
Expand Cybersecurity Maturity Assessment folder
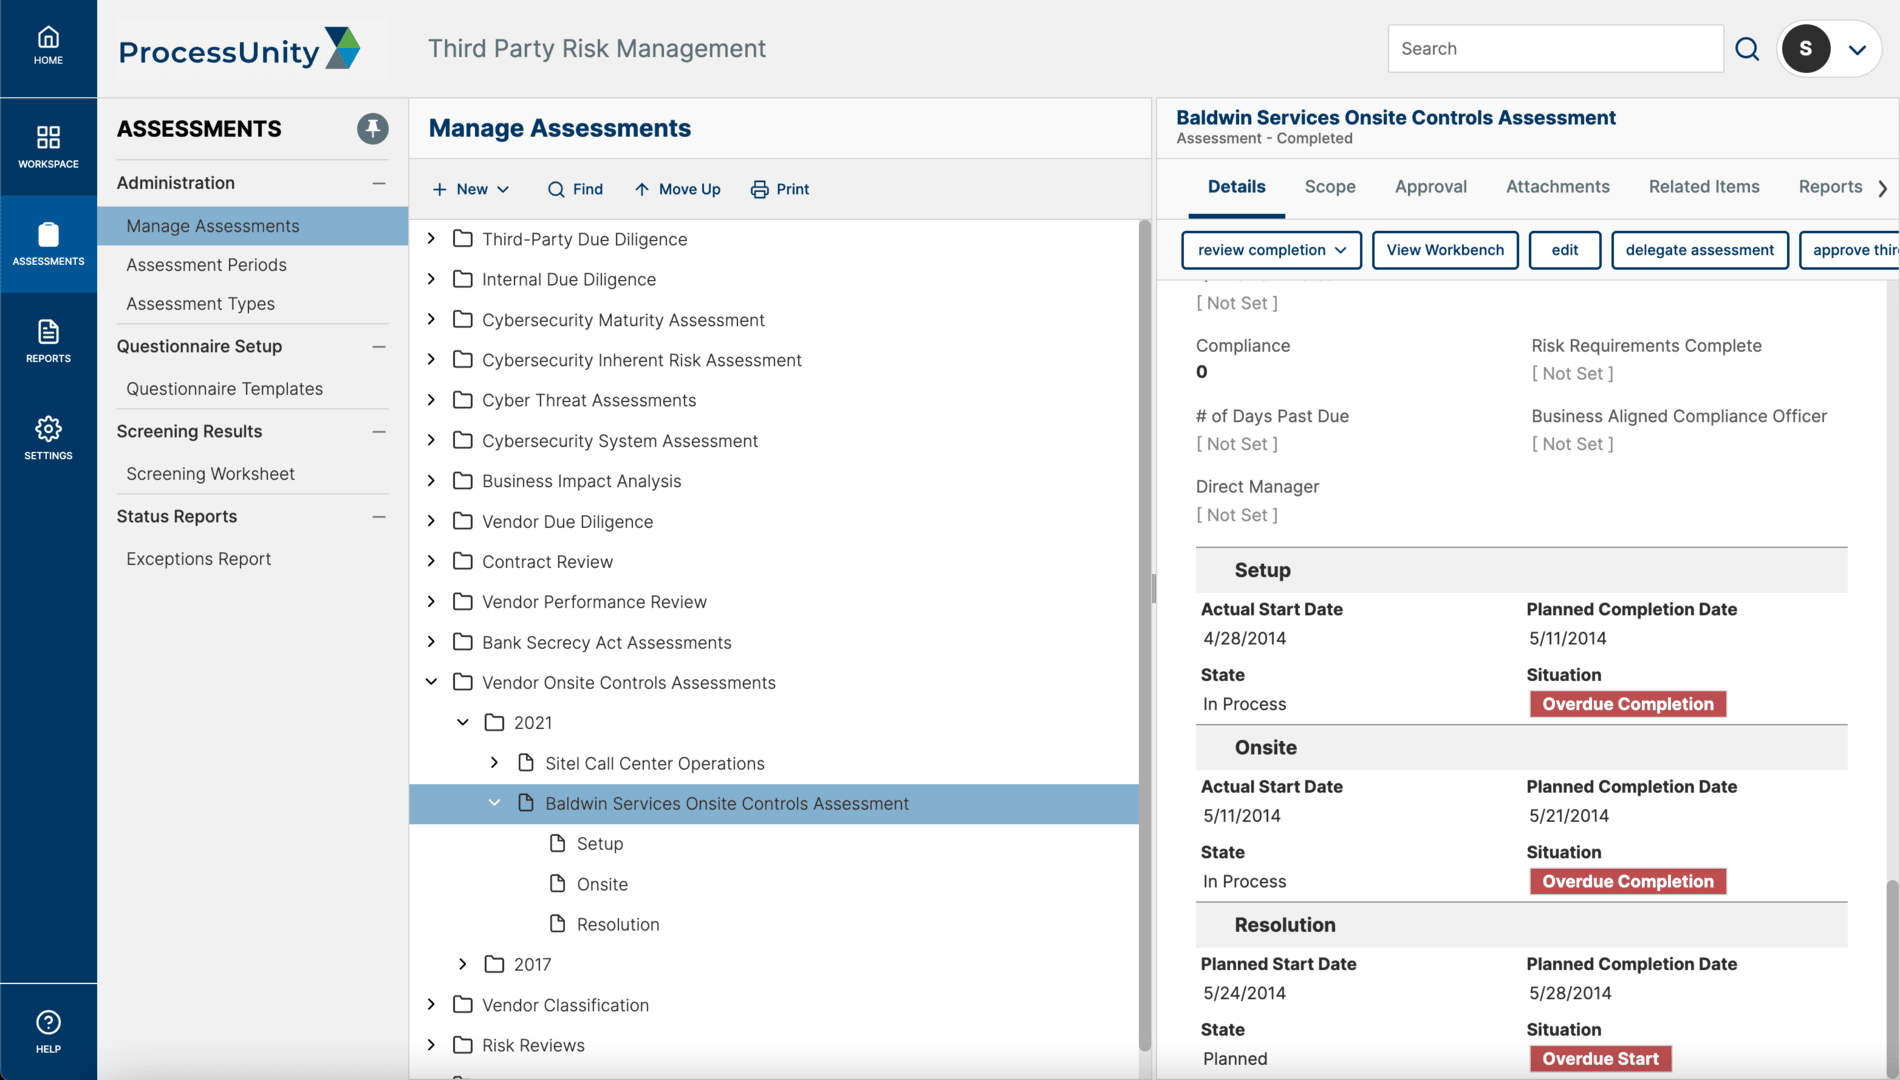point(431,319)
